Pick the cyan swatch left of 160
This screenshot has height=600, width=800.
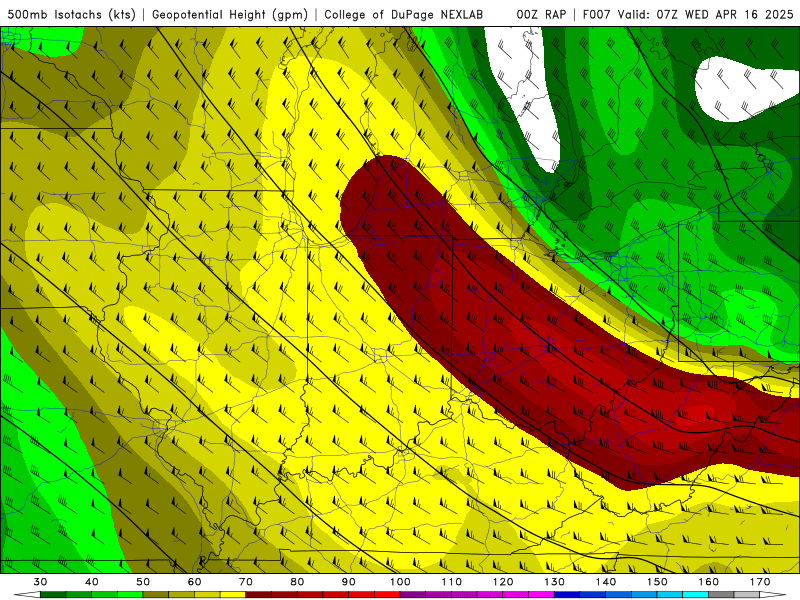(x=696, y=595)
